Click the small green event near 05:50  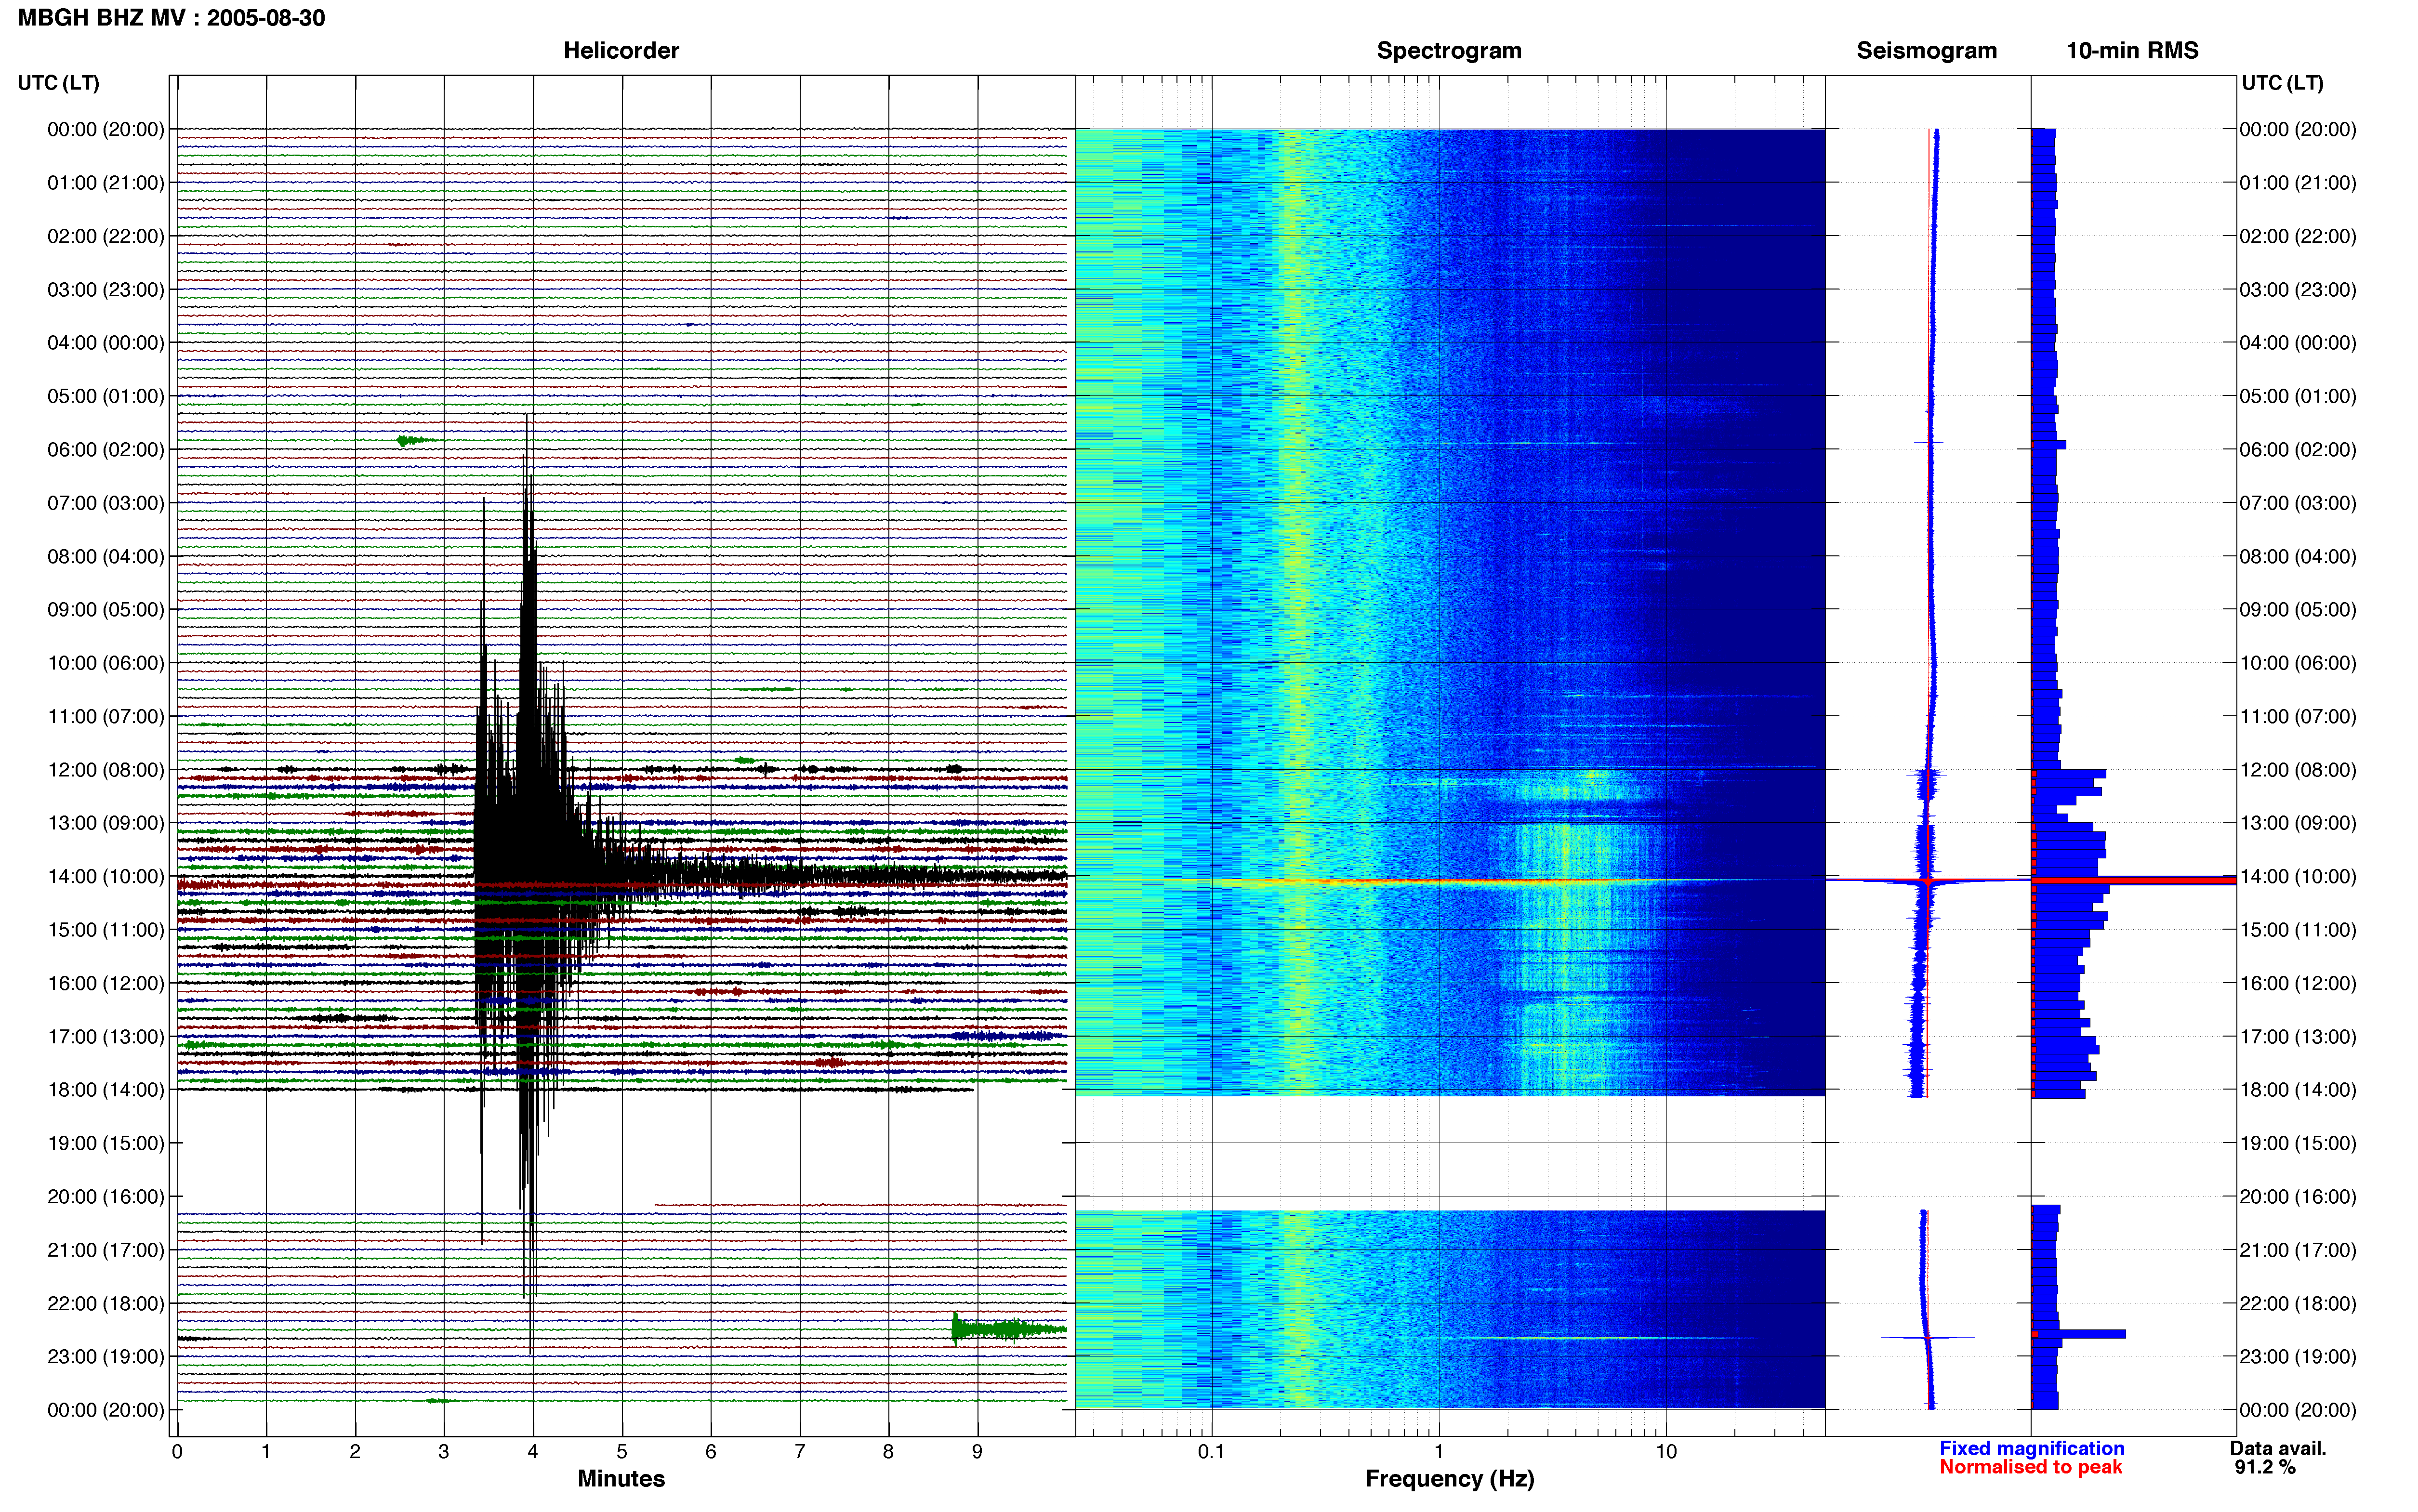click(414, 440)
